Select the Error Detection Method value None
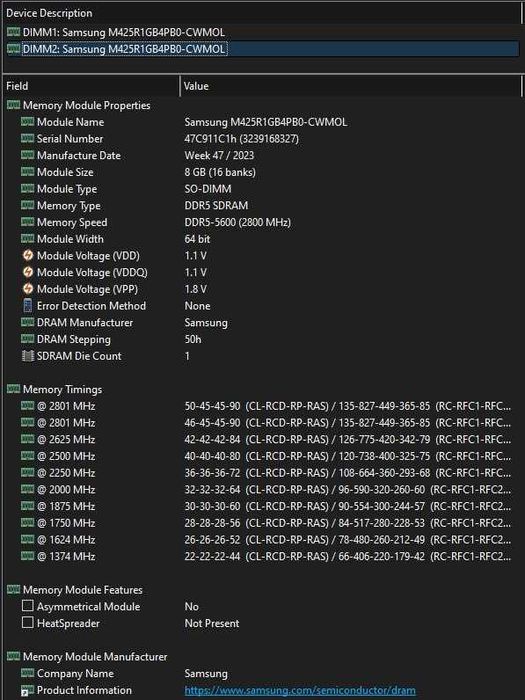This screenshot has width=525, height=700. (197, 306)
